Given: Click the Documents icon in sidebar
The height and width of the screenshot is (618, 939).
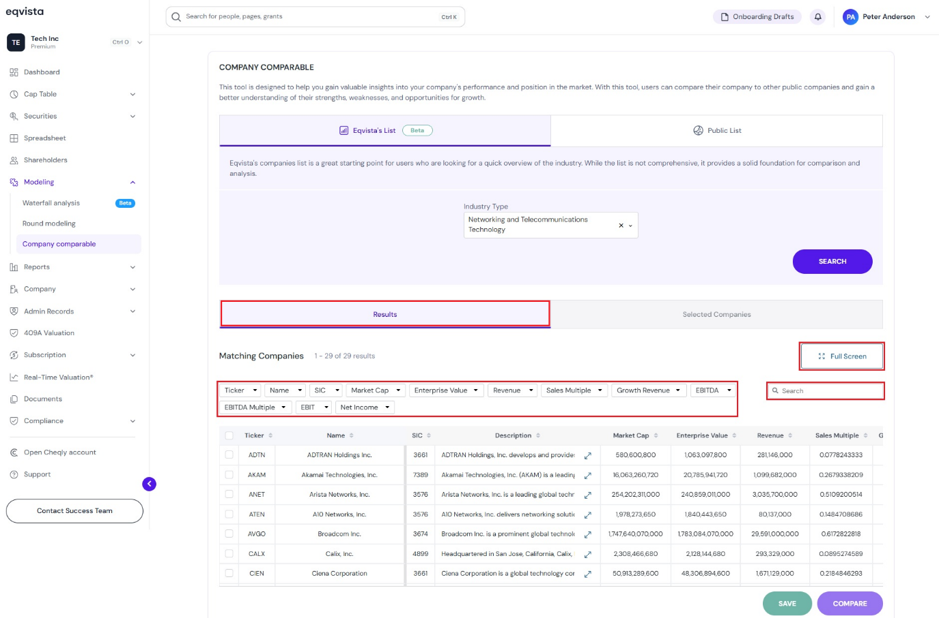Looking at the screenshot, I should coord(14,399).
